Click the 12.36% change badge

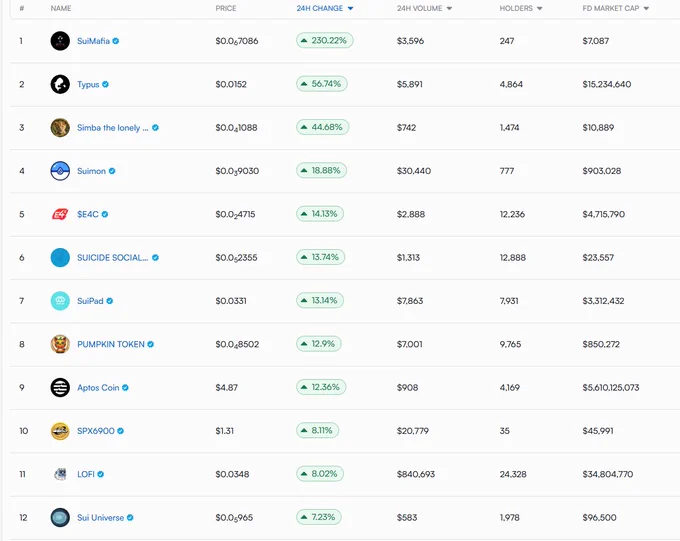321,387
